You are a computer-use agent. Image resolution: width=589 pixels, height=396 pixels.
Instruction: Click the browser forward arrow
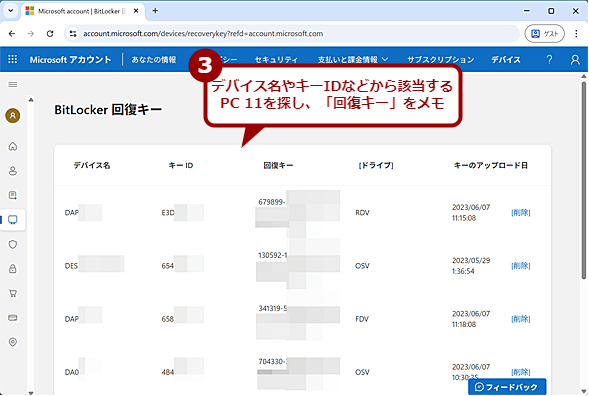[31, 34]
